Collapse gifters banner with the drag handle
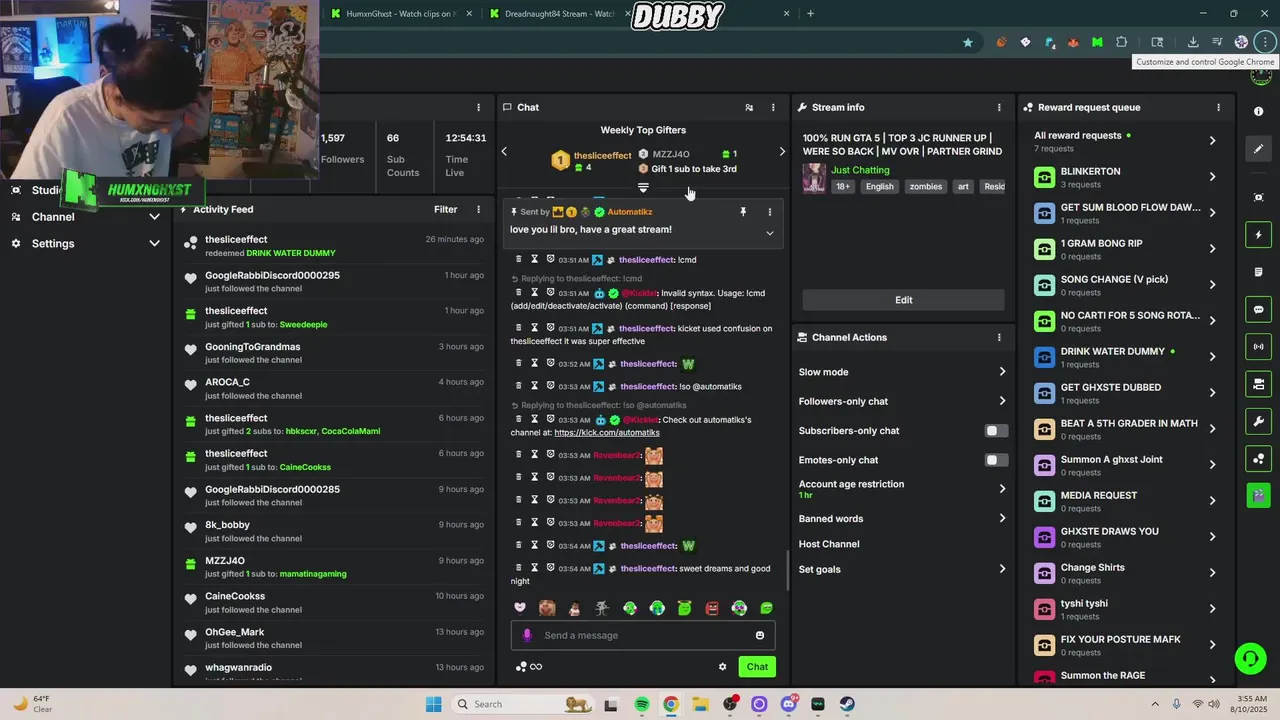1280x720 pixels. [643, 188]
